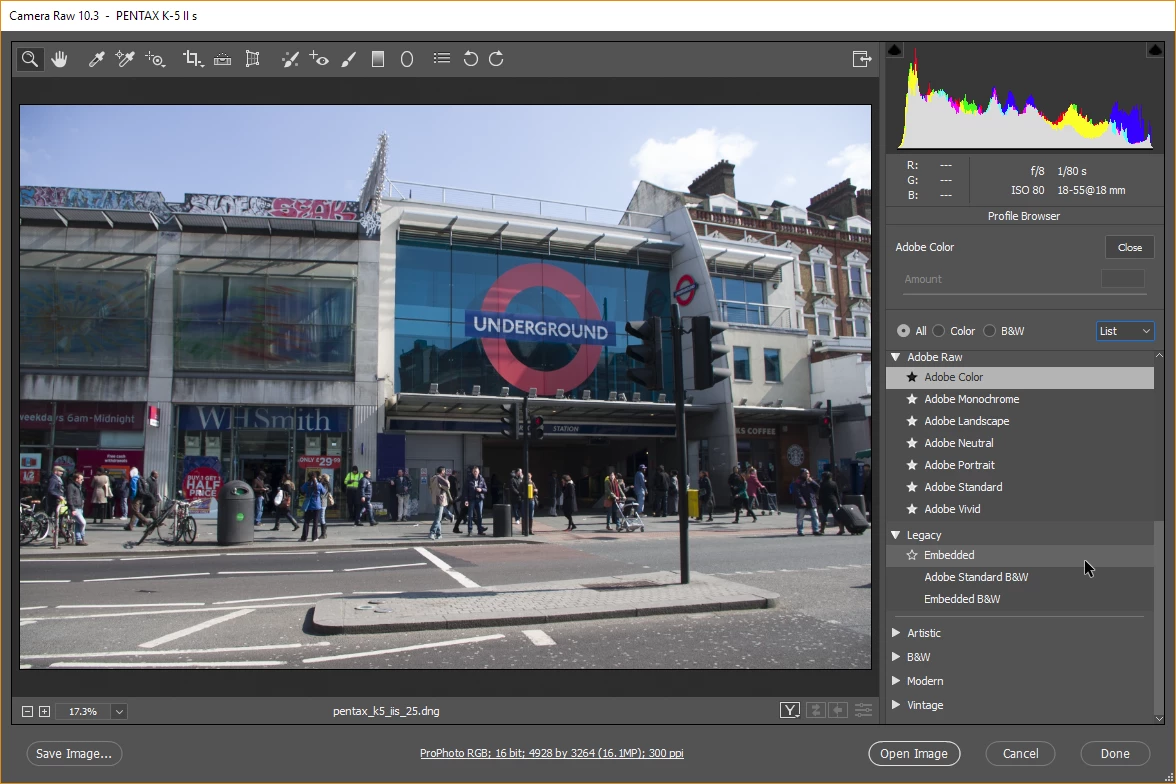Select the B&W profiles radio button

pos(990,331)
